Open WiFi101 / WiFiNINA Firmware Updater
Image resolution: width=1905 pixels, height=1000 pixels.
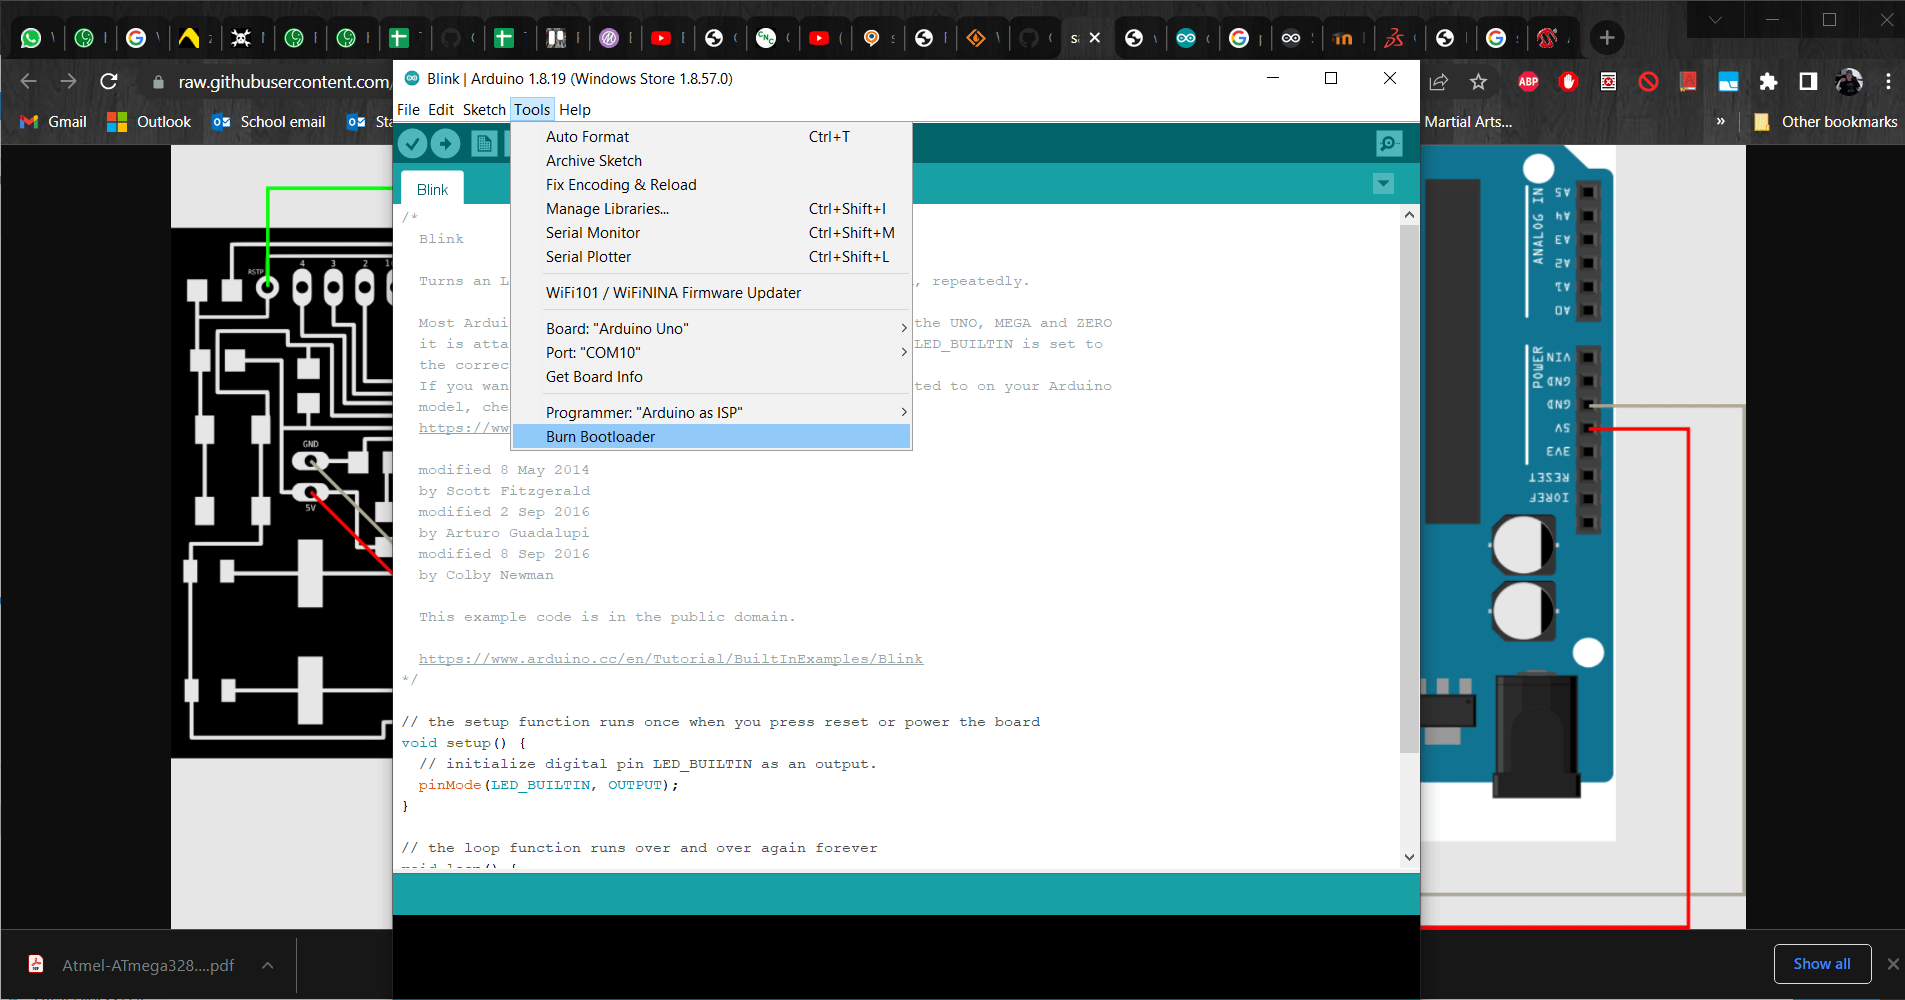711,293
